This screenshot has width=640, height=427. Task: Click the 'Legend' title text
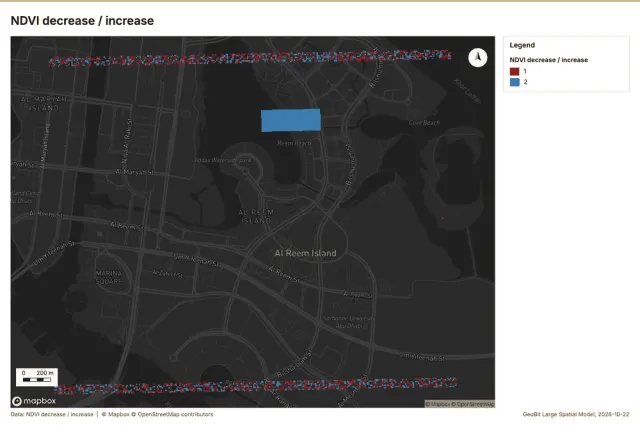[522, 45]
